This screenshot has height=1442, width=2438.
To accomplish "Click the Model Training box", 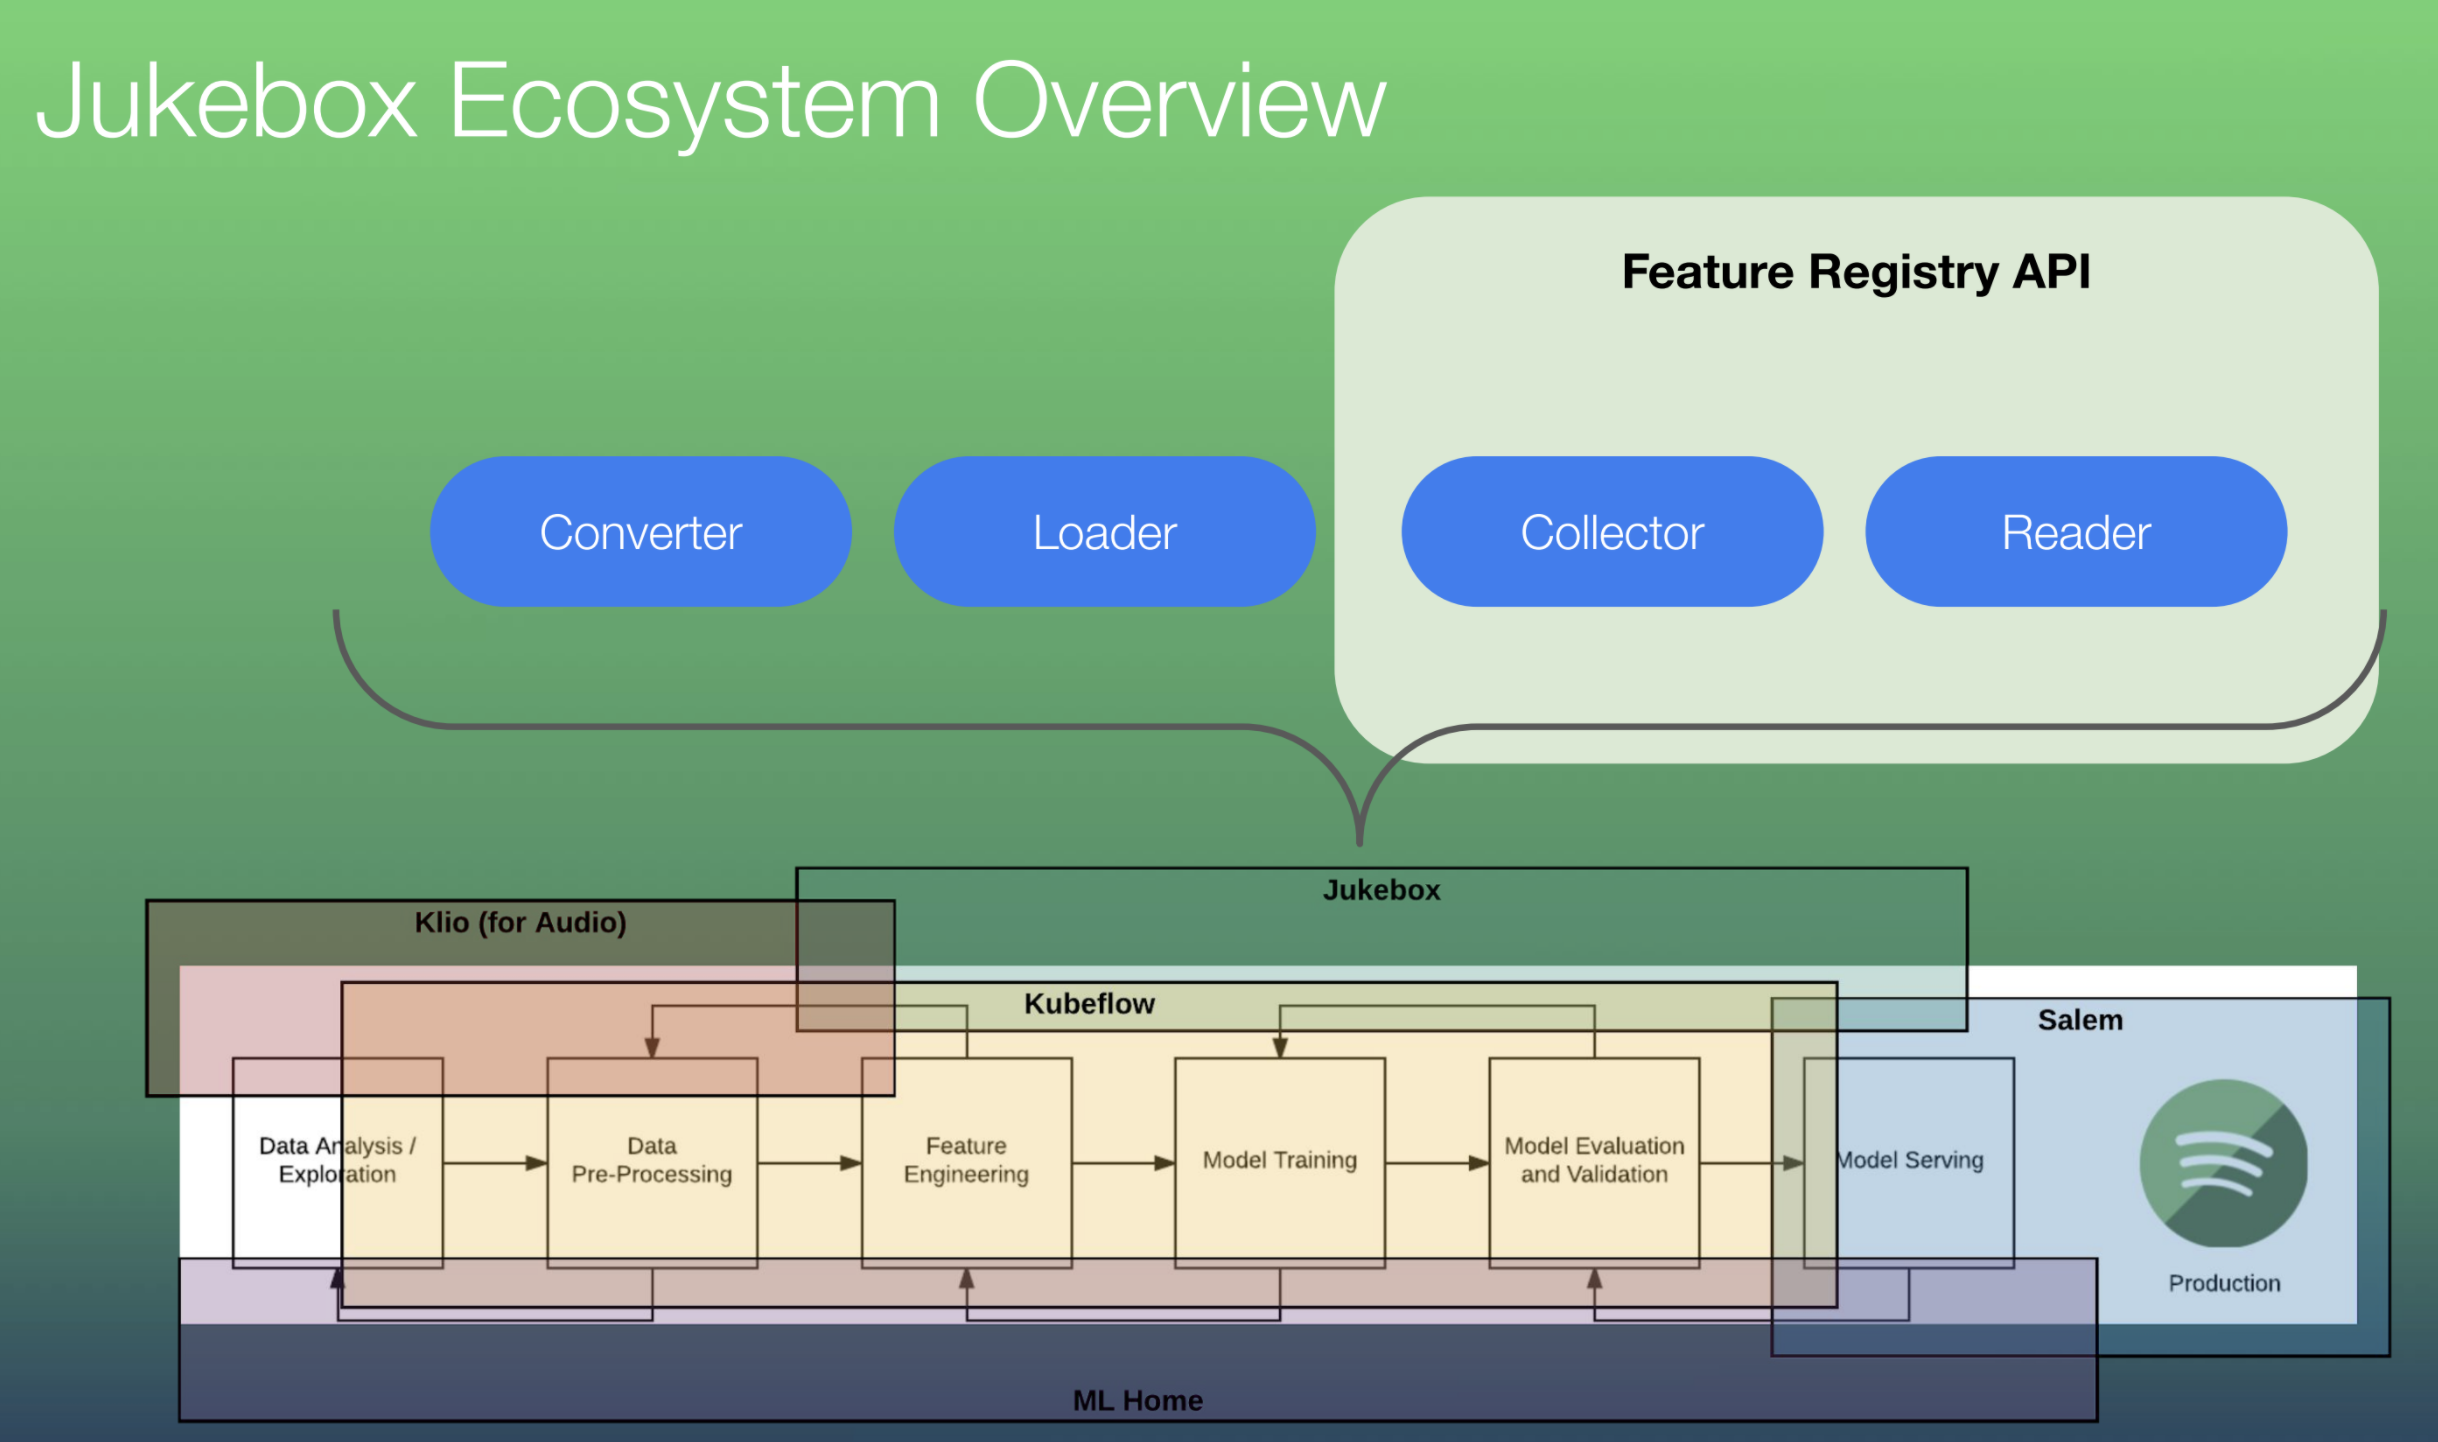I will tap(1280, 1160).
